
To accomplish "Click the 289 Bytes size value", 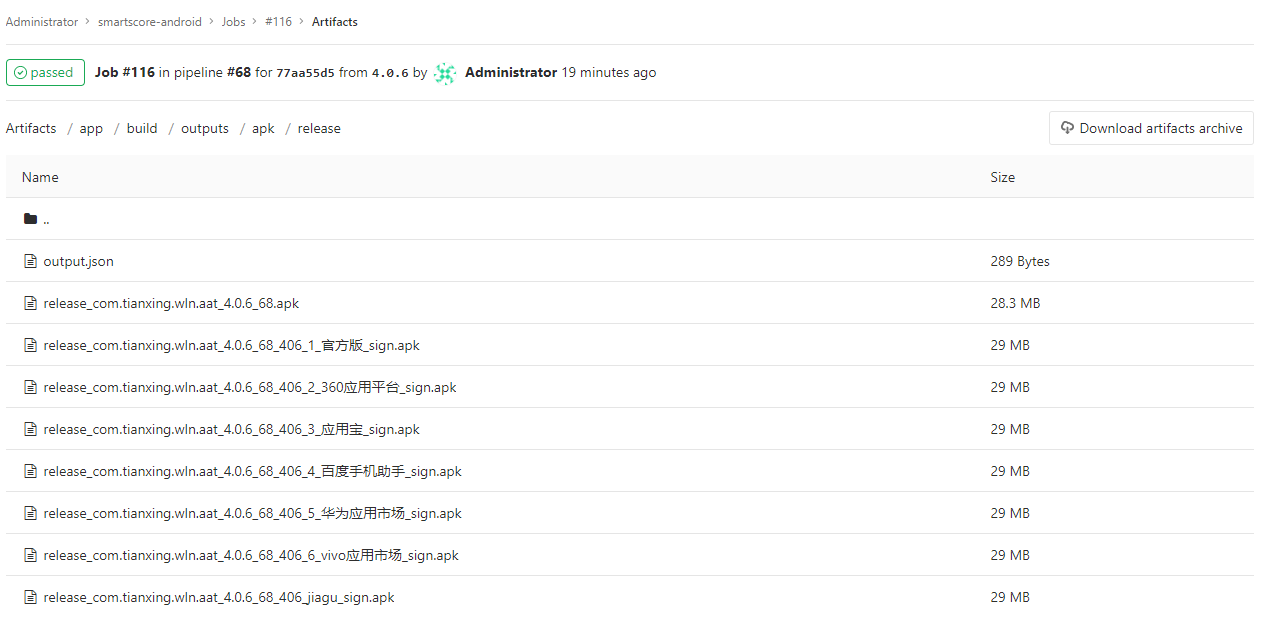I will click(1020, 261).
